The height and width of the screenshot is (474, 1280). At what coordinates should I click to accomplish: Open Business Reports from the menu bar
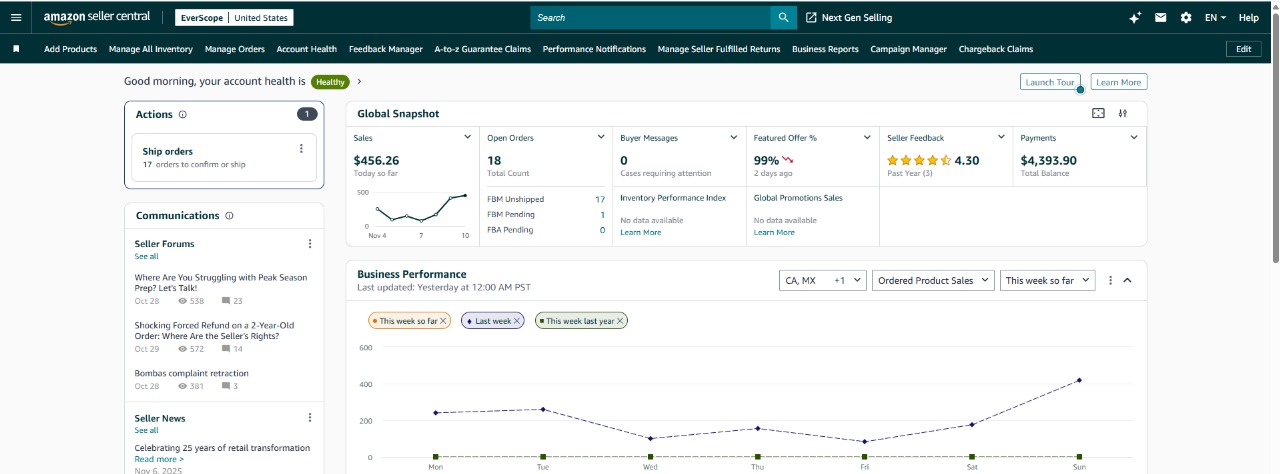[825, 49]
